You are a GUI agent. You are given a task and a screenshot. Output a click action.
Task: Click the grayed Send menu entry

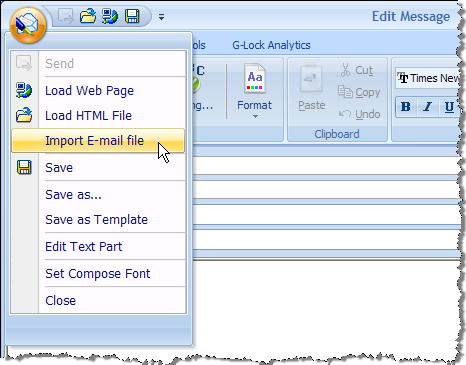98,63
